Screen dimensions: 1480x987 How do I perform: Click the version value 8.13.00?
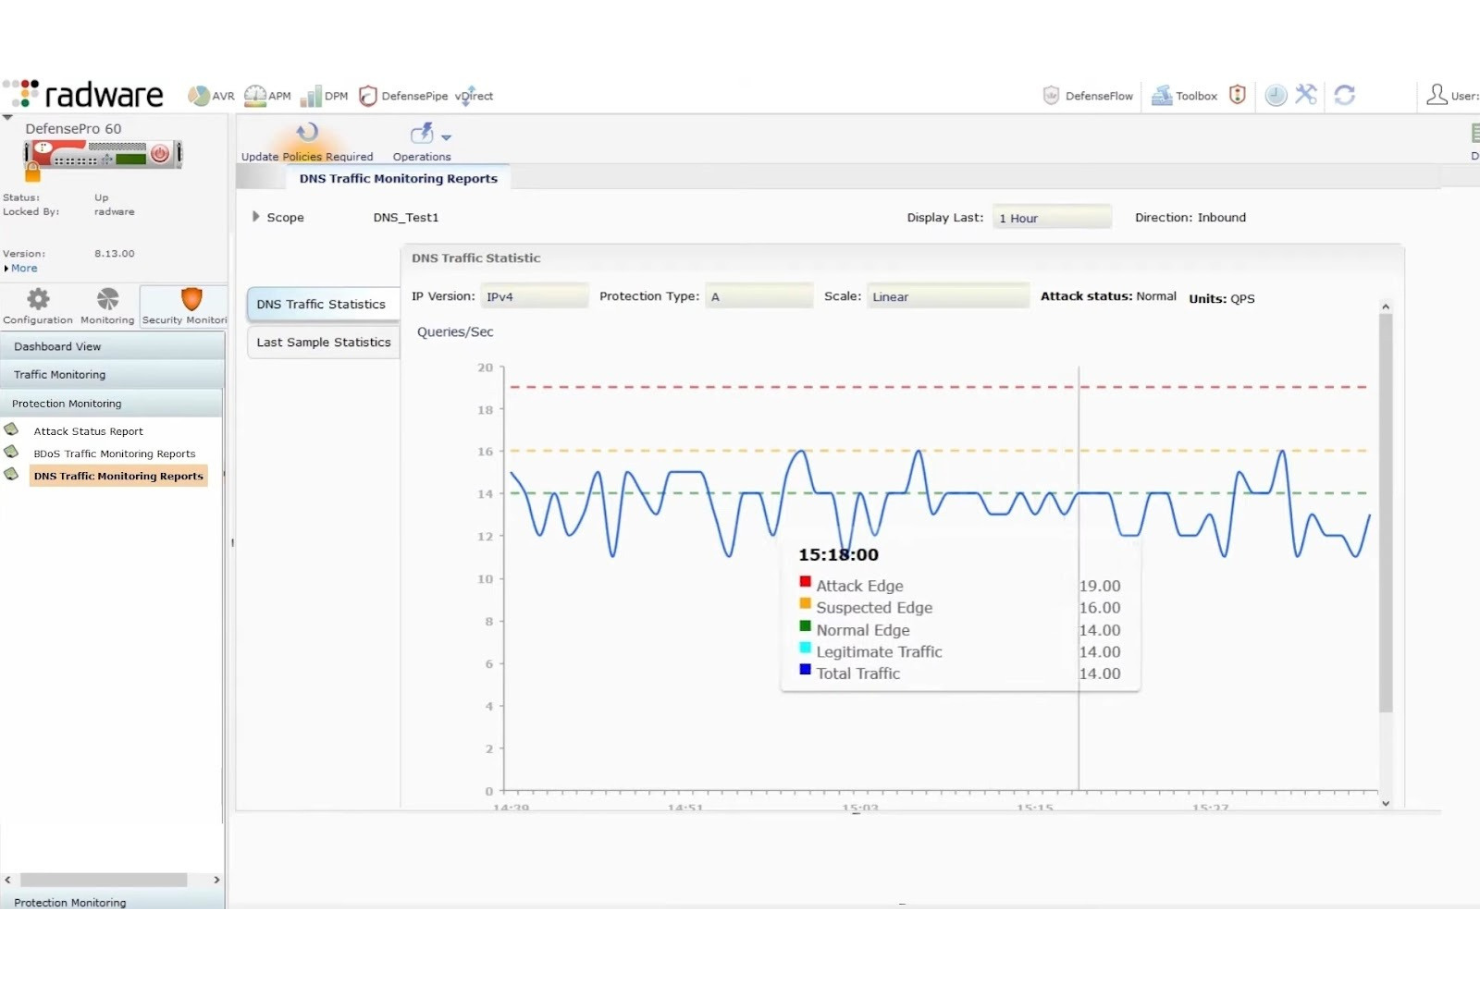114,253
